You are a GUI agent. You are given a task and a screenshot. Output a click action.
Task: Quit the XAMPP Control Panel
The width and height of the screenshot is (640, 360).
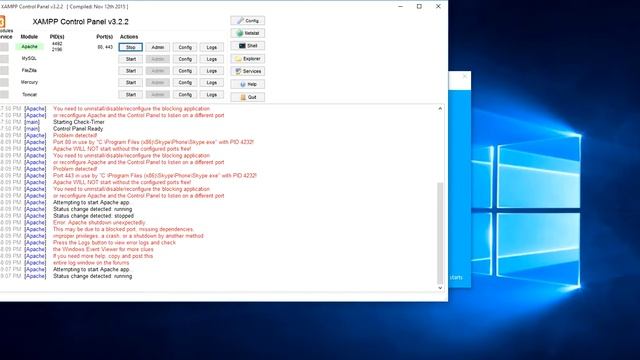(247, 97)
